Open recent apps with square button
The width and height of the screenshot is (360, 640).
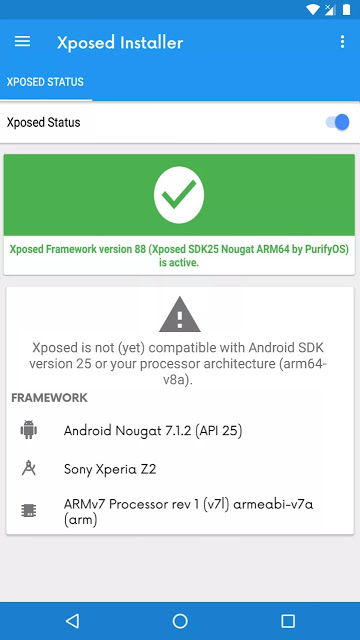pos(288,621)
